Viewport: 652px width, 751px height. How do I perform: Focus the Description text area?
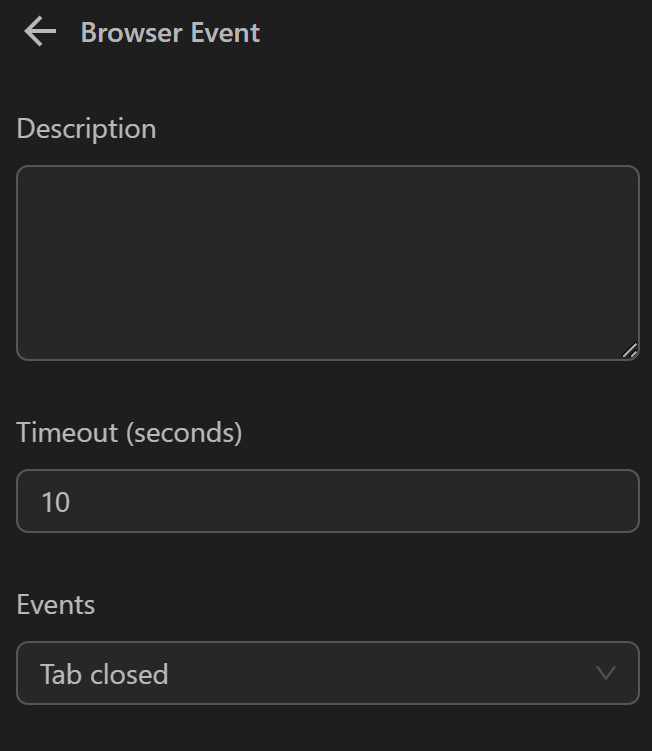pyautogui.click(x=327, y=262)
